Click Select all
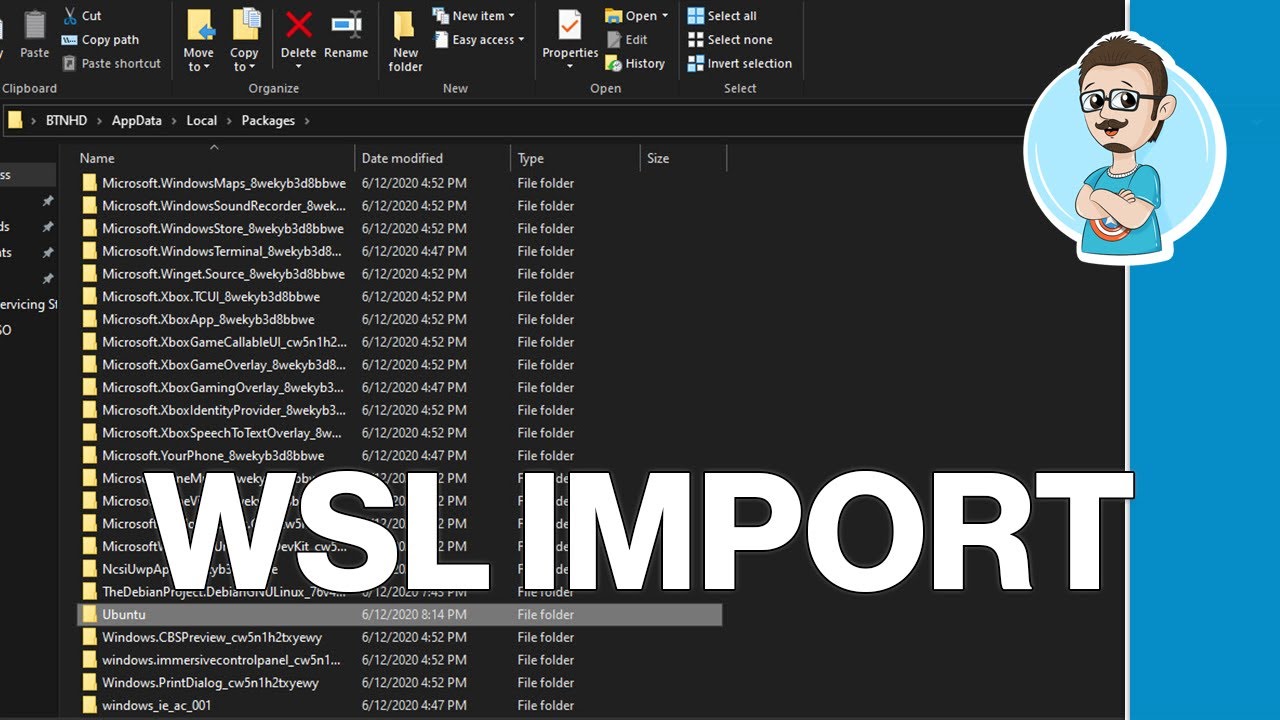This screenshot has width=1280, height=720. click(x=721, y=16)
